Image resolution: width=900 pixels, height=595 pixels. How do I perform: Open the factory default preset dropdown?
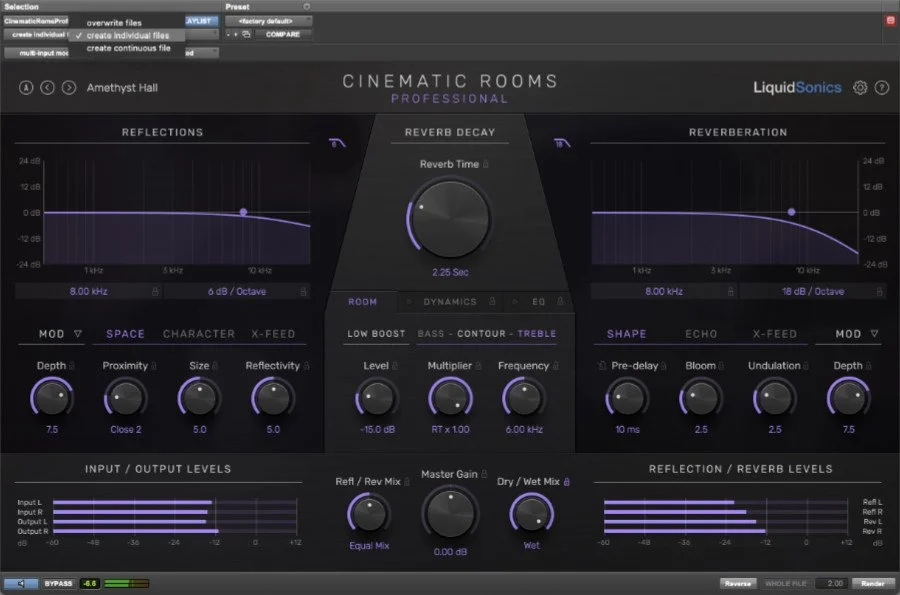pyautogui.click(x=269, y=21)
